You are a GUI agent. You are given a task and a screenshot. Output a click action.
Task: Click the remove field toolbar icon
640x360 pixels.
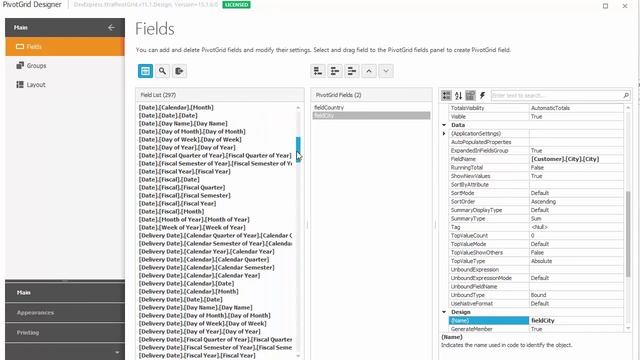352,71
